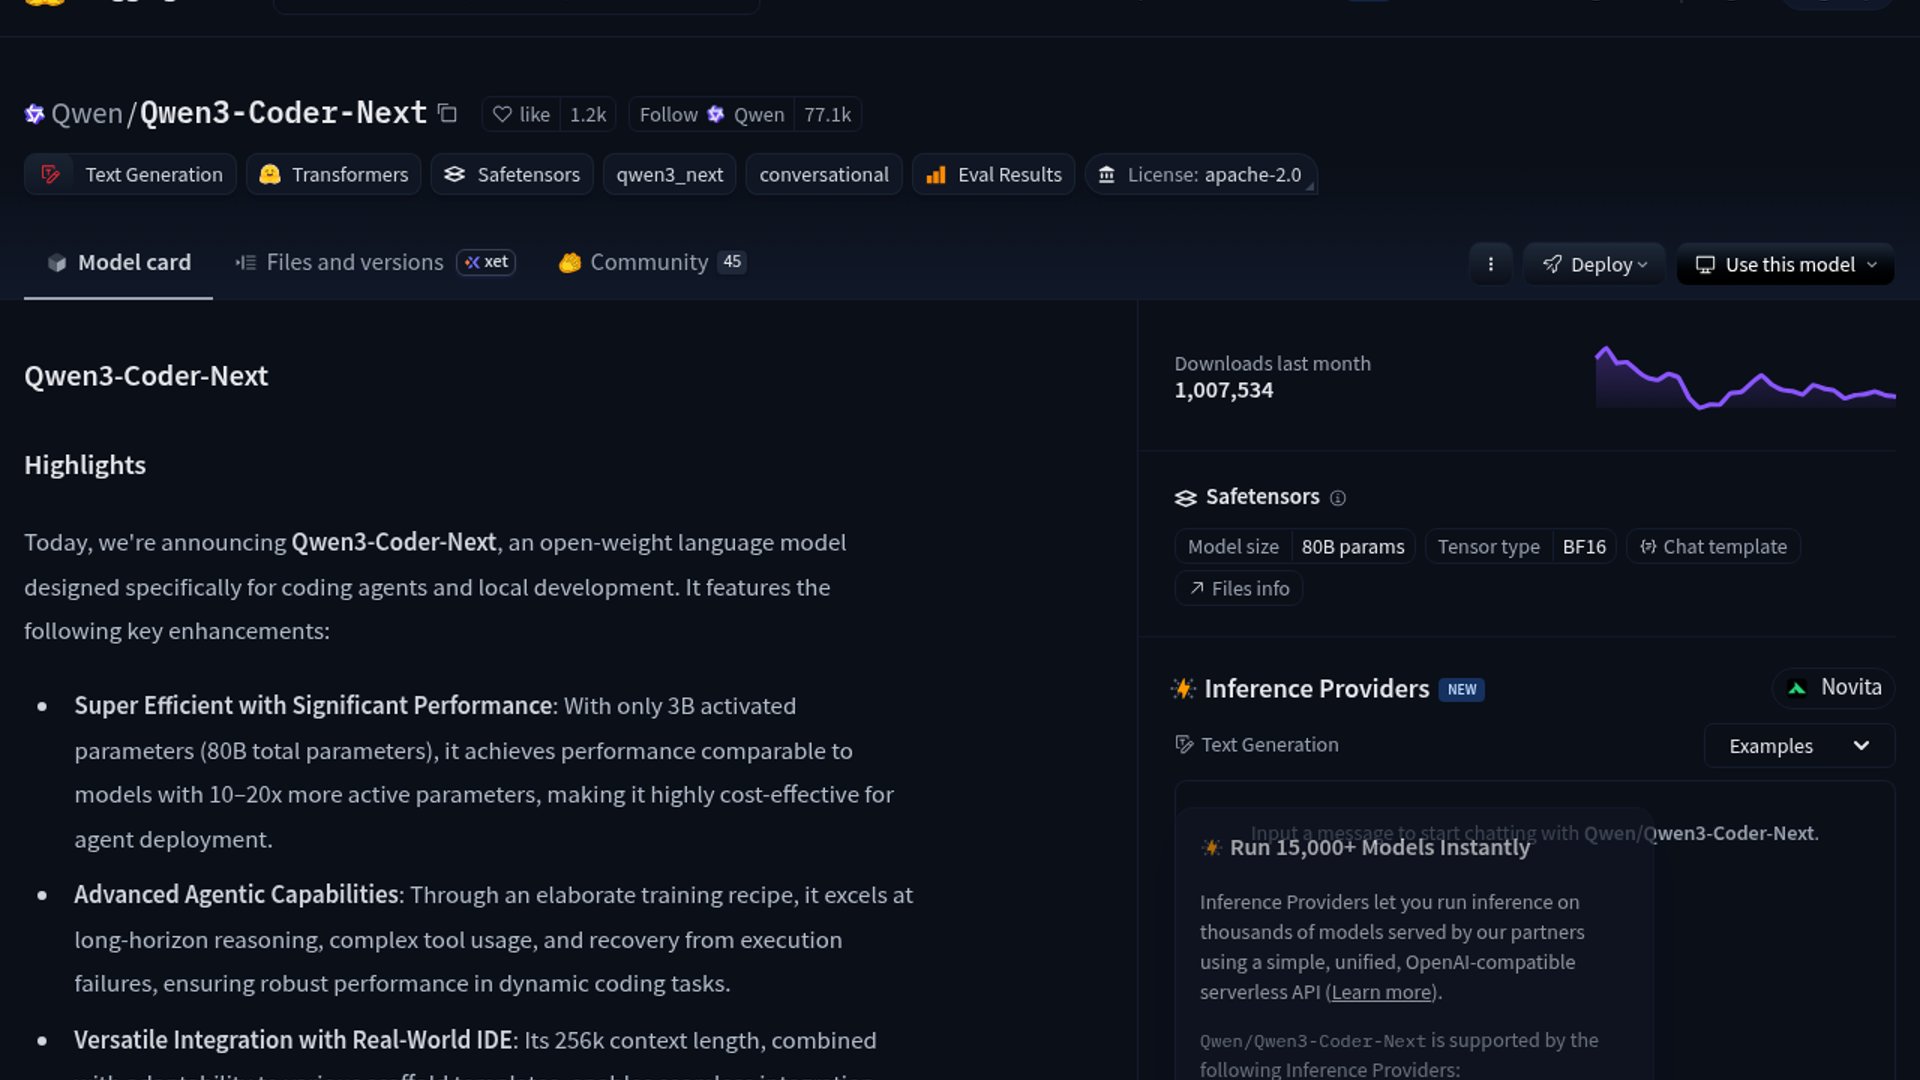The width and height of the screenshot is (1920, 1080).
Task: View the Chat template button
Action: click(1713, 547)
